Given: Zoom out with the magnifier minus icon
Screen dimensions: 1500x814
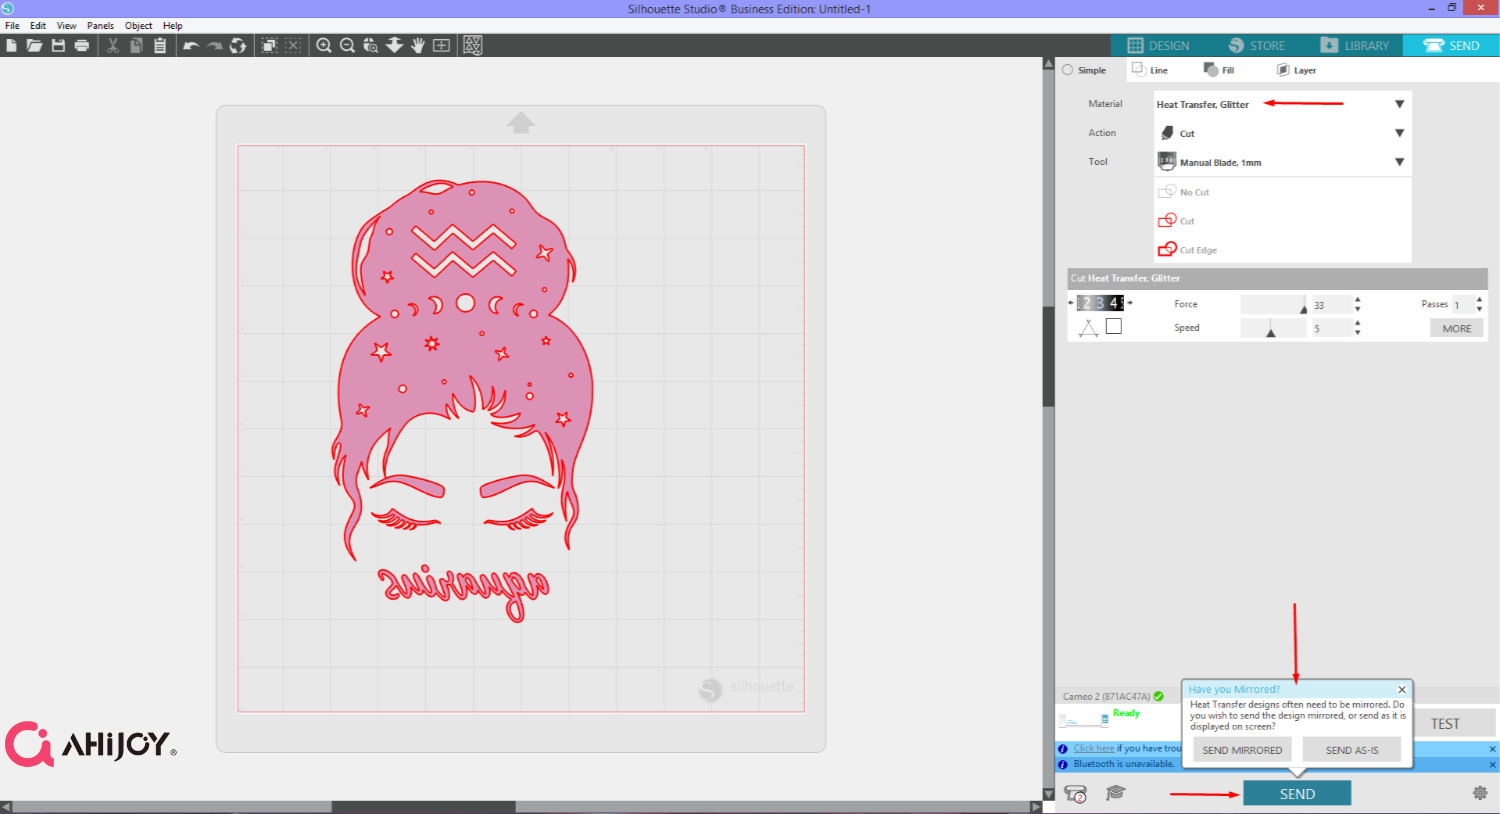Looking at the screenshot, I should [x=347, y=46].
